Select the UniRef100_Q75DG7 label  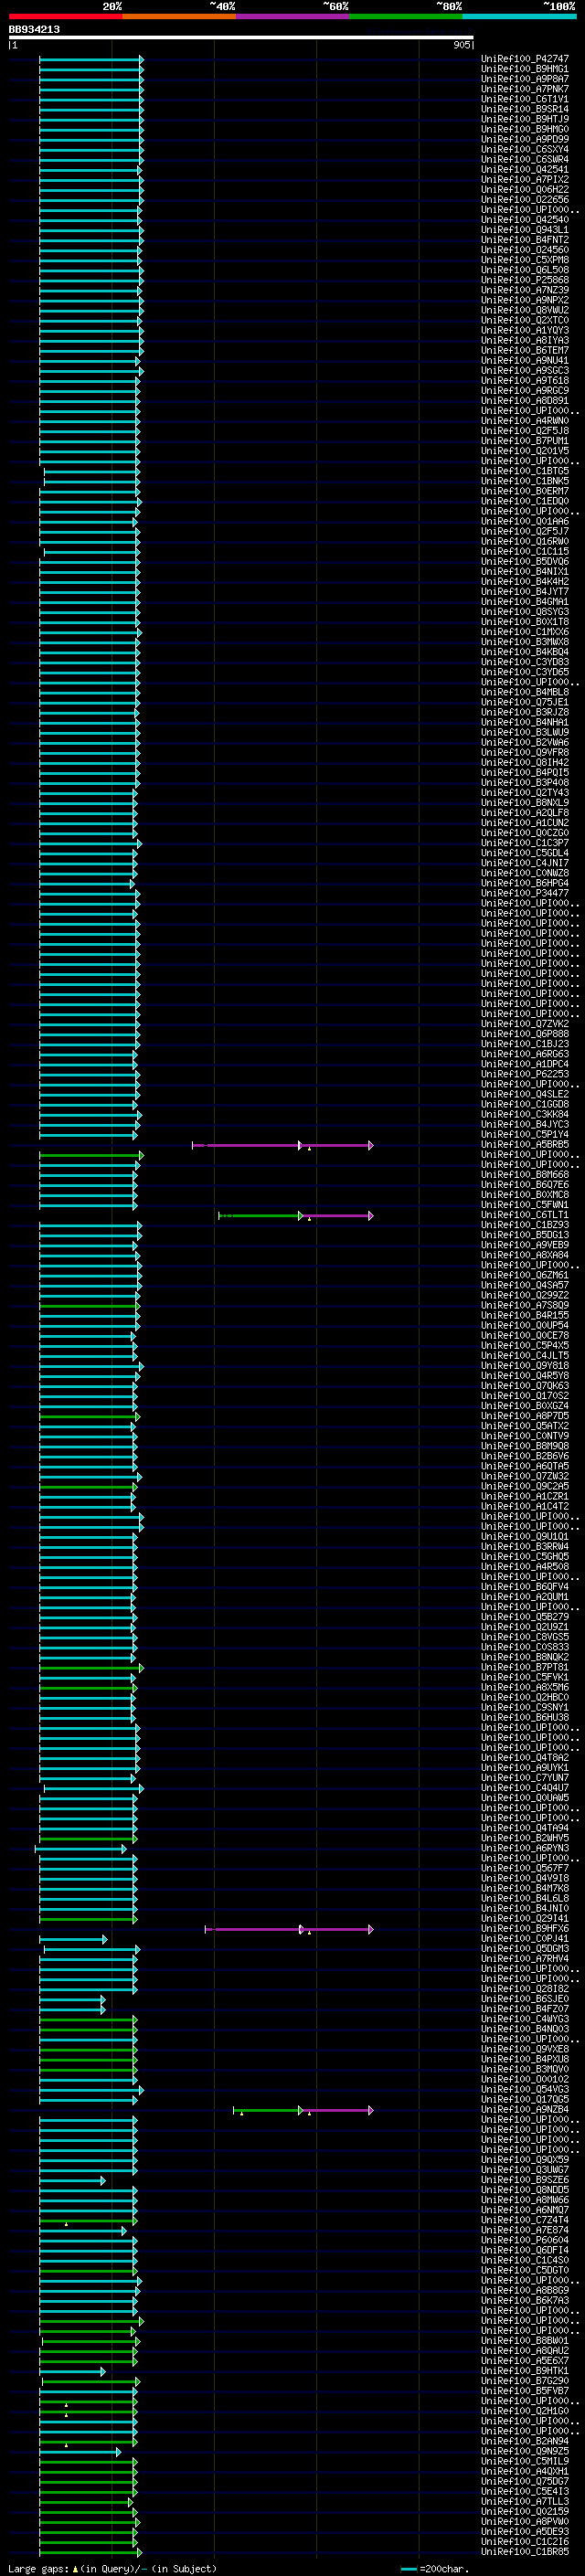525,2481
